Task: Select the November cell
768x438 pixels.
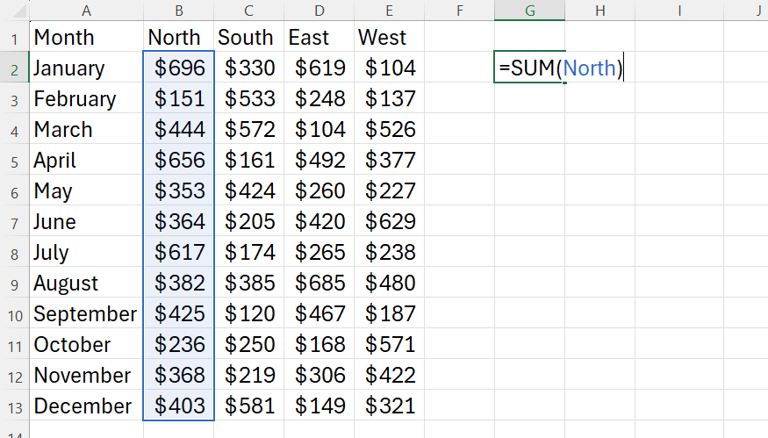Action: coord(86,375)
